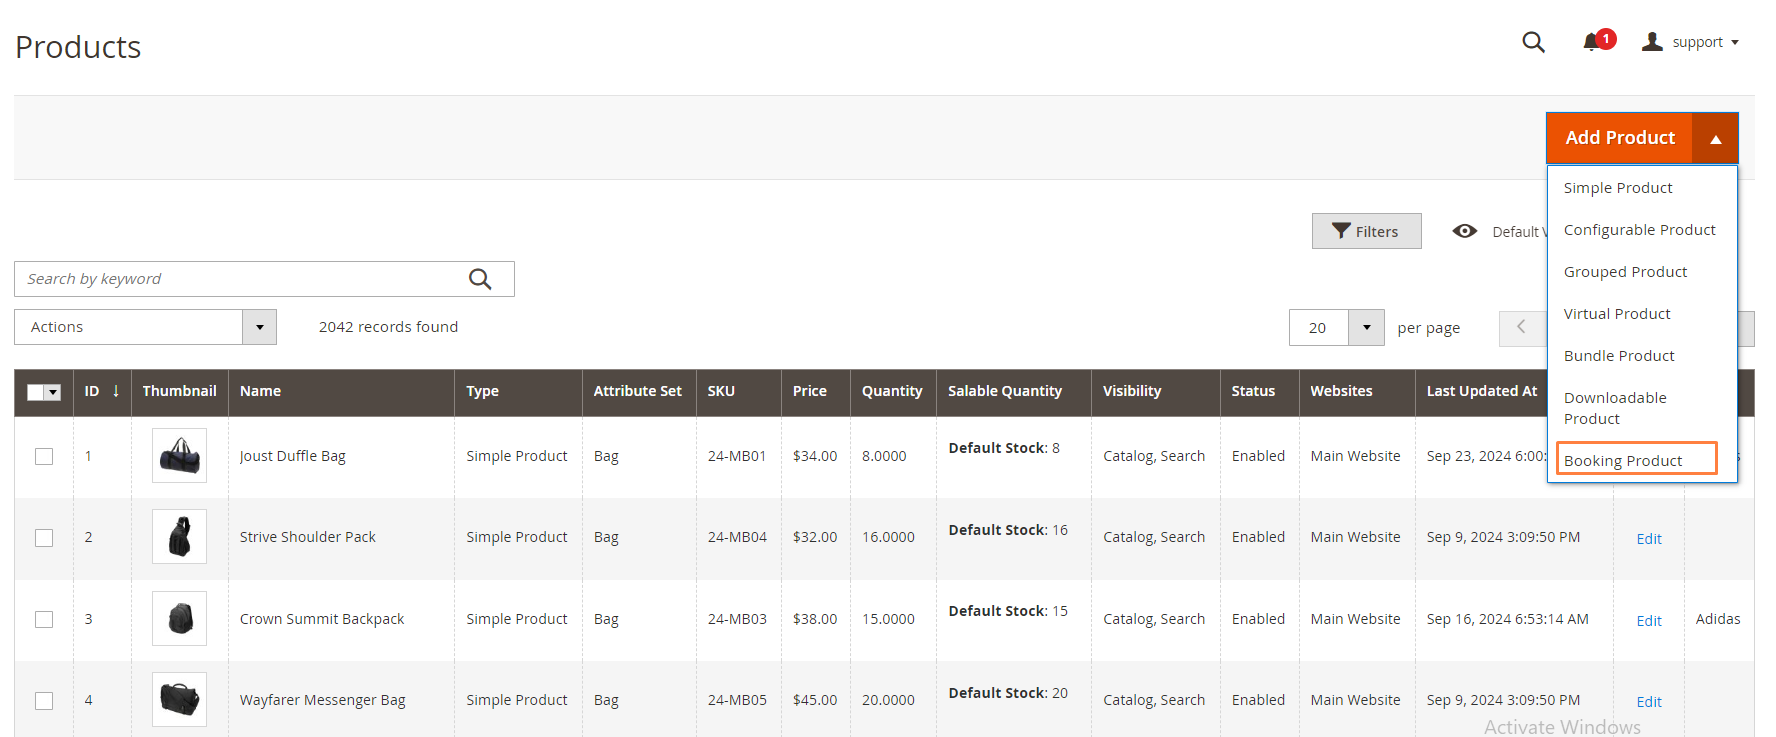The image size is (1776, 737).
Task: Open the Actions dropdown
Action: pyautogui.click(x=145, y=327)
